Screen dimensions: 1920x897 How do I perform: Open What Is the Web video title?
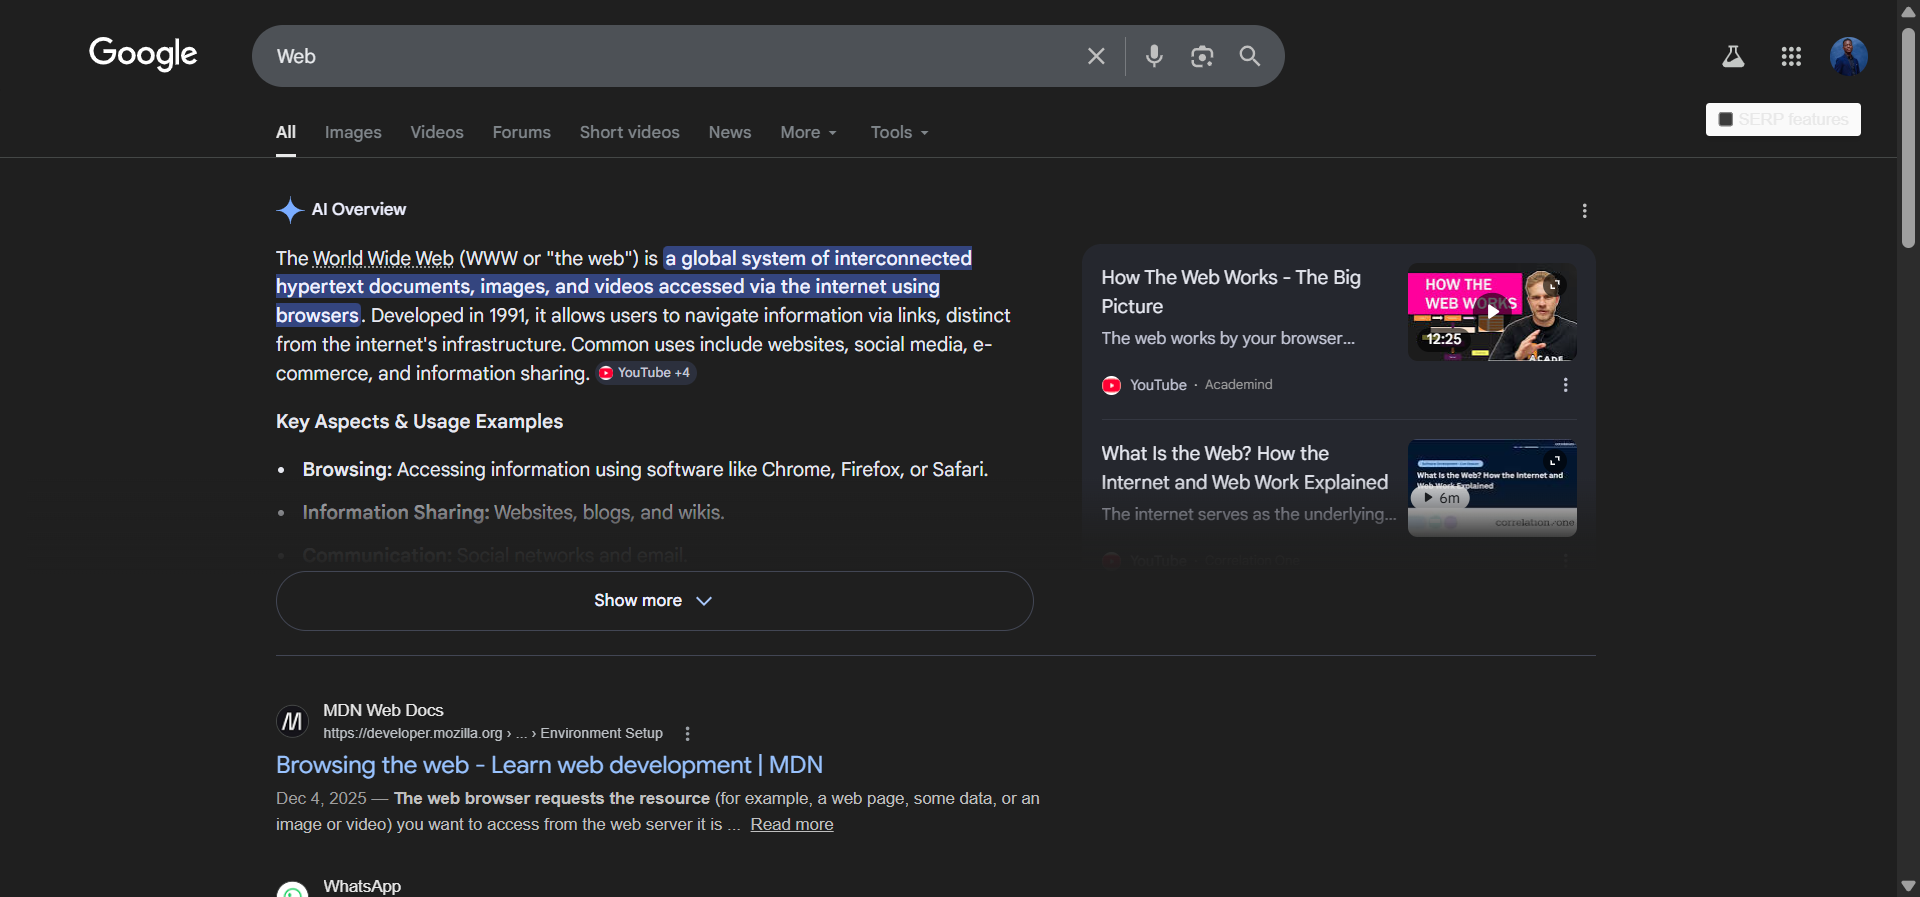pos(1245,468)
